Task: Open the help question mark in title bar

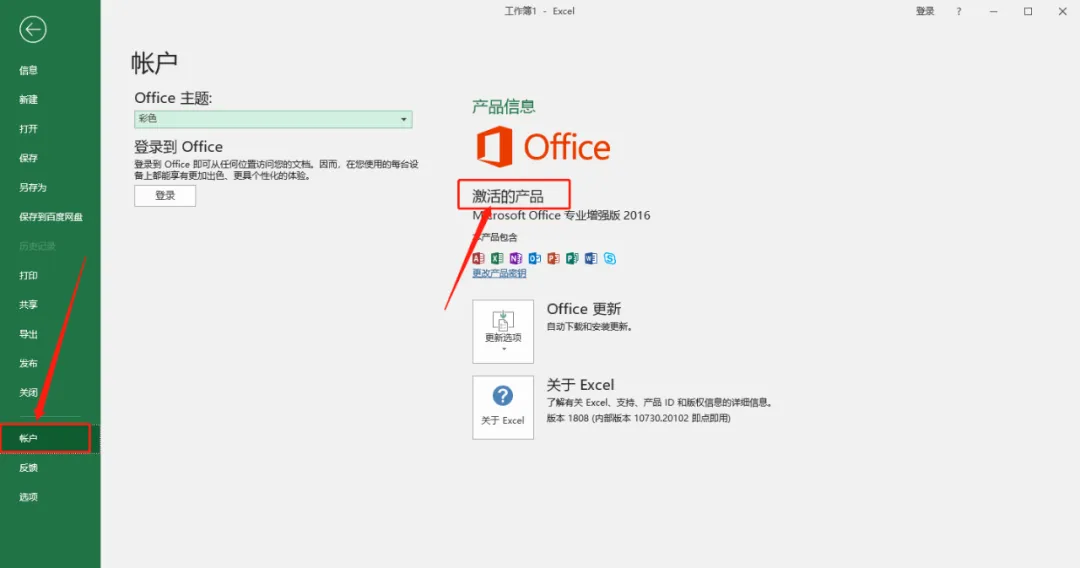Action: pos(959,11)
